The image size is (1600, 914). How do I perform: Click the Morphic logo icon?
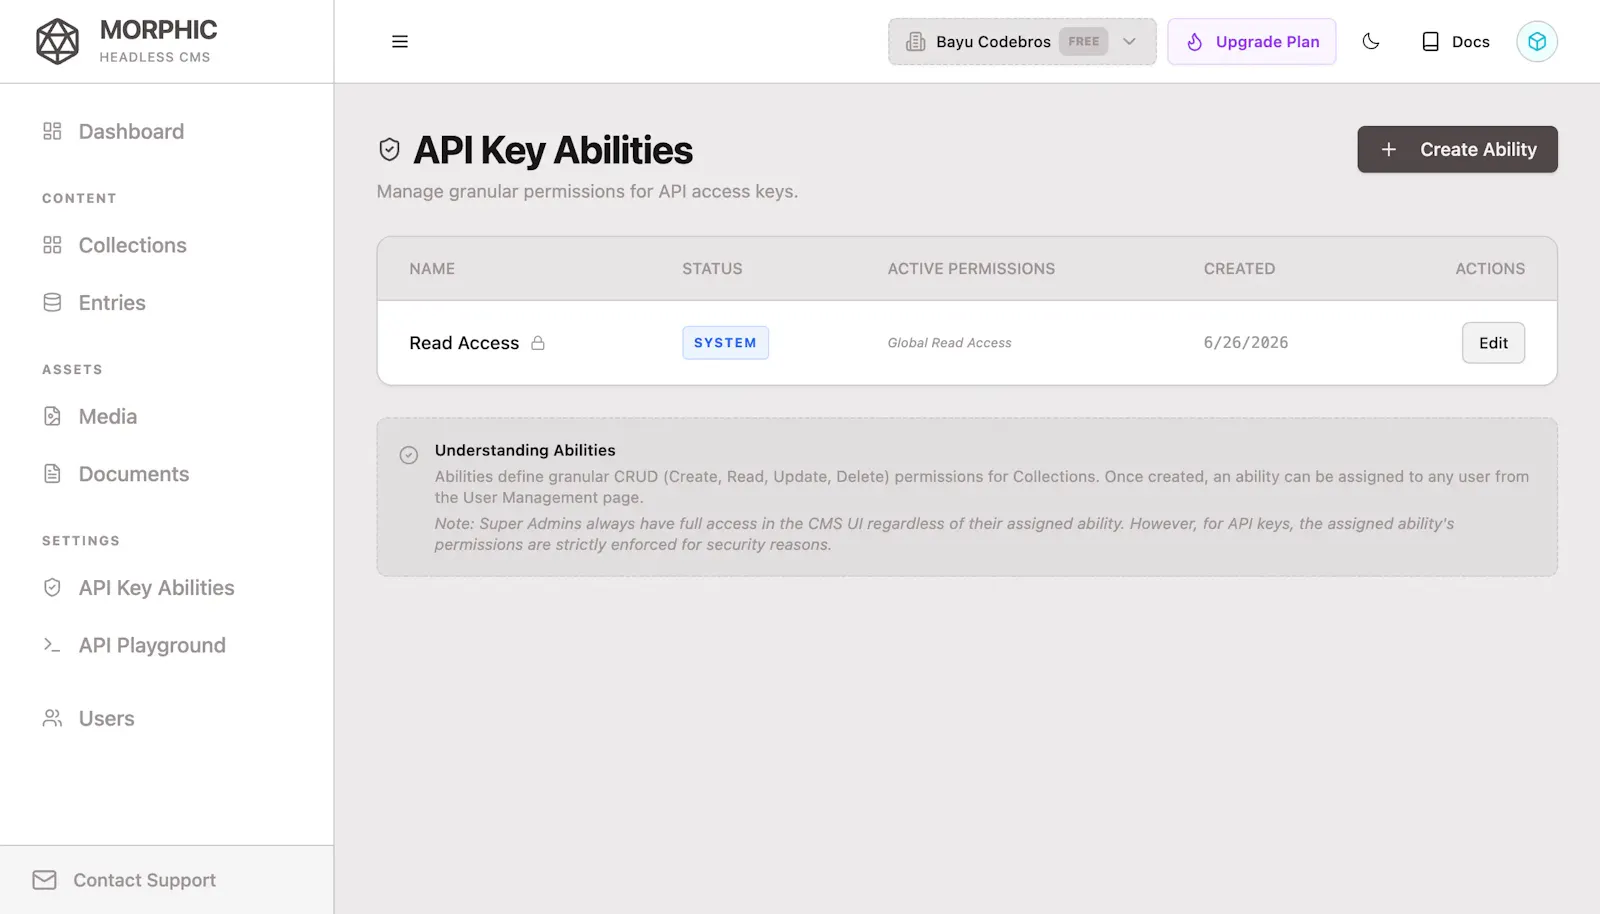(x=57, y=41)
